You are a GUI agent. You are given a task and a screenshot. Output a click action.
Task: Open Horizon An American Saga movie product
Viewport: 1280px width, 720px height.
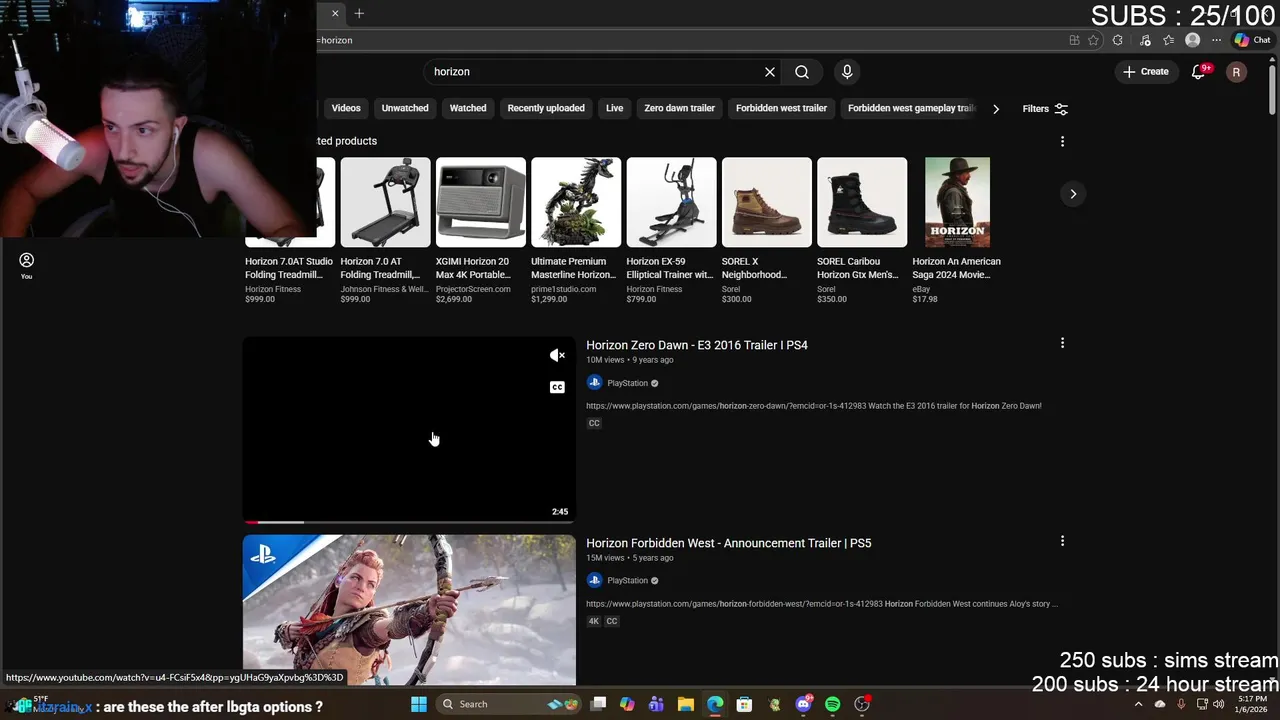tap(957, 231)
